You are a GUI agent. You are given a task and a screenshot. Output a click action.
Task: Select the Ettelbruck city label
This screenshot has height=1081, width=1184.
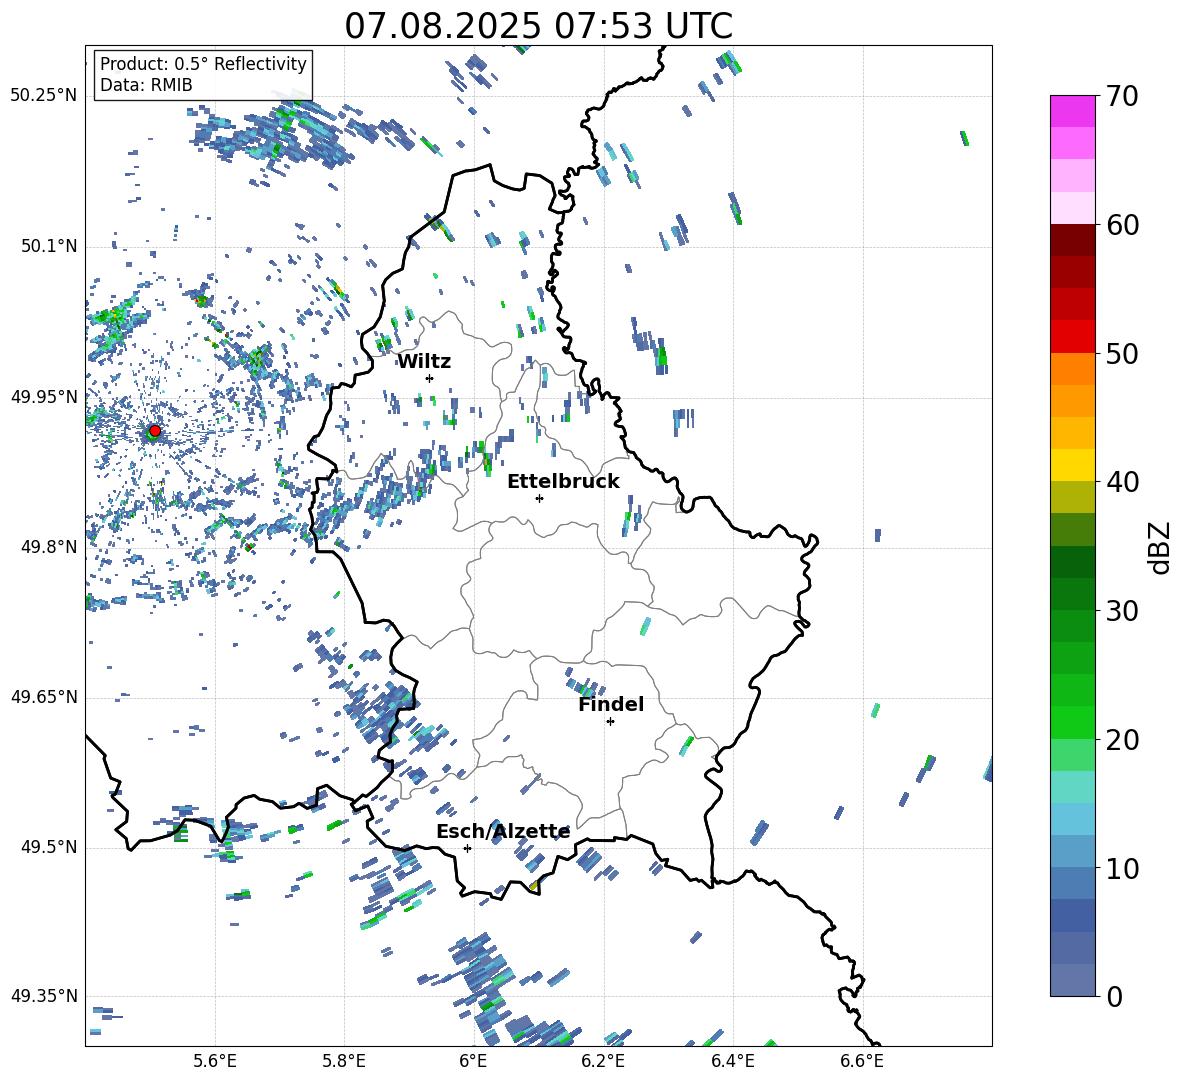coord(563,482)
